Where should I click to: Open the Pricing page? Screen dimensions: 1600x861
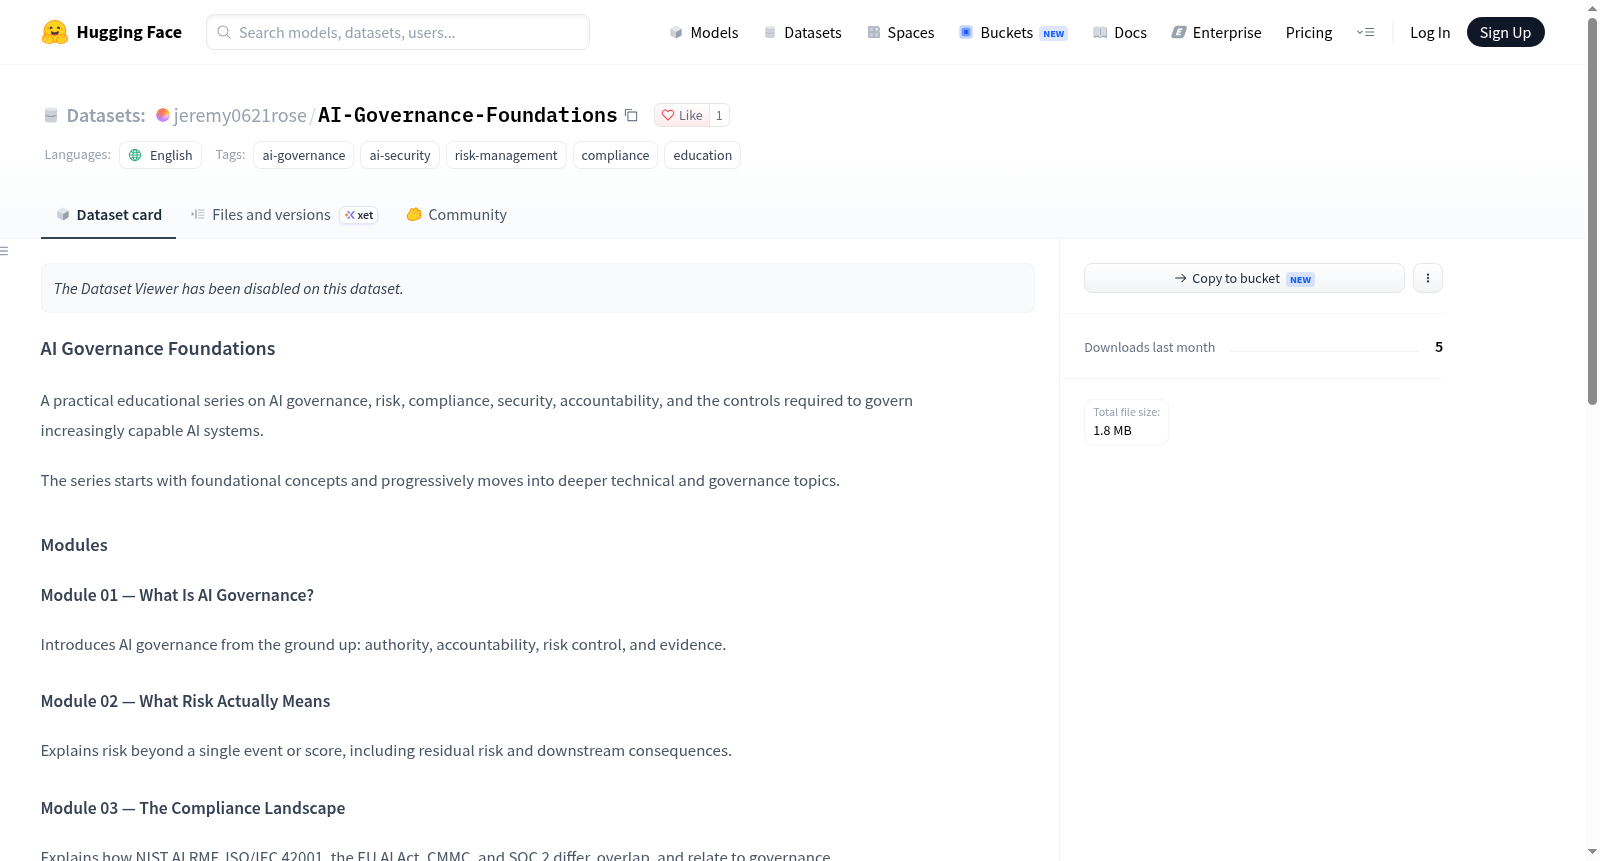tap(1309, 32)
